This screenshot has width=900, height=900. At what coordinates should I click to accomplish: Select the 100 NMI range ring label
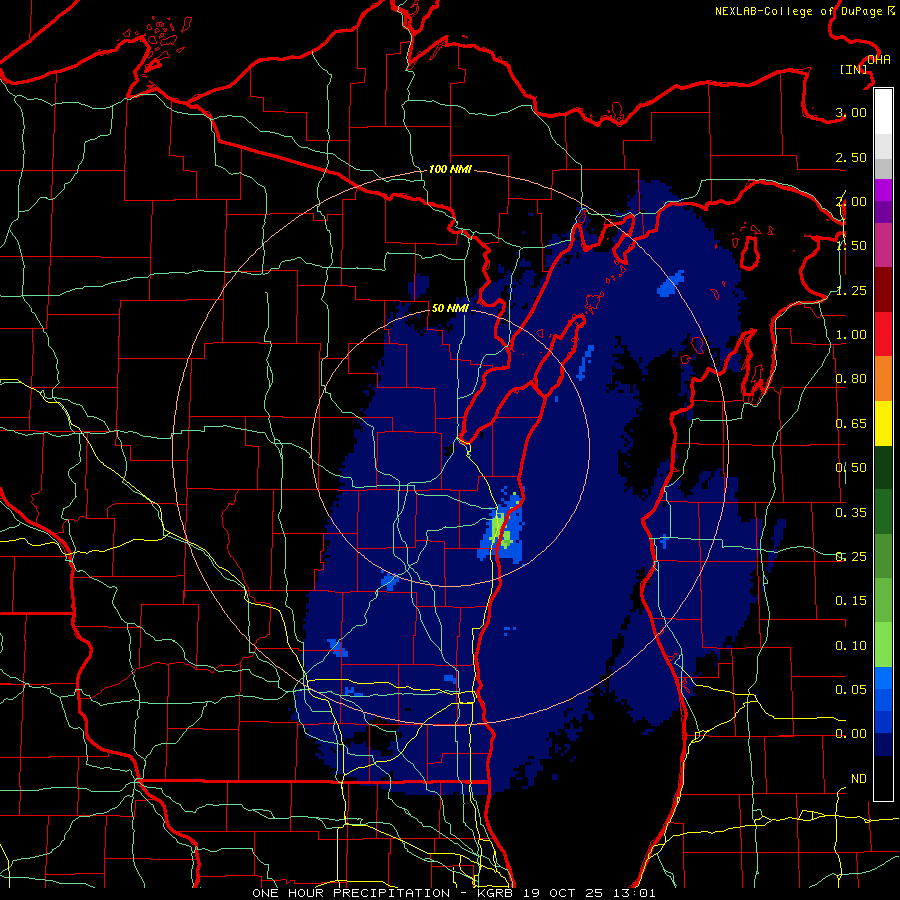coord(450,169)
